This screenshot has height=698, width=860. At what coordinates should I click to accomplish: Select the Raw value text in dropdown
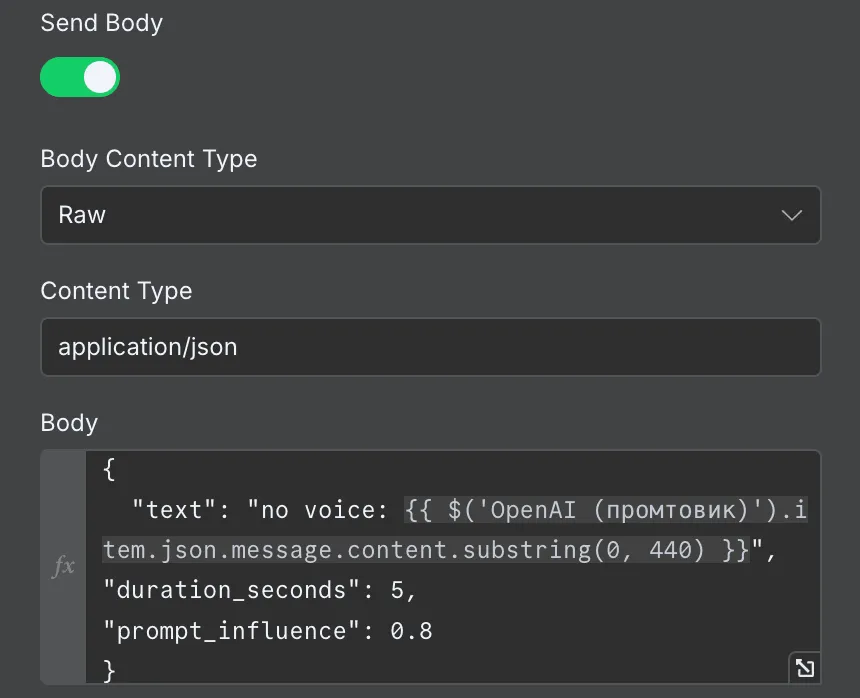point(82,215)
